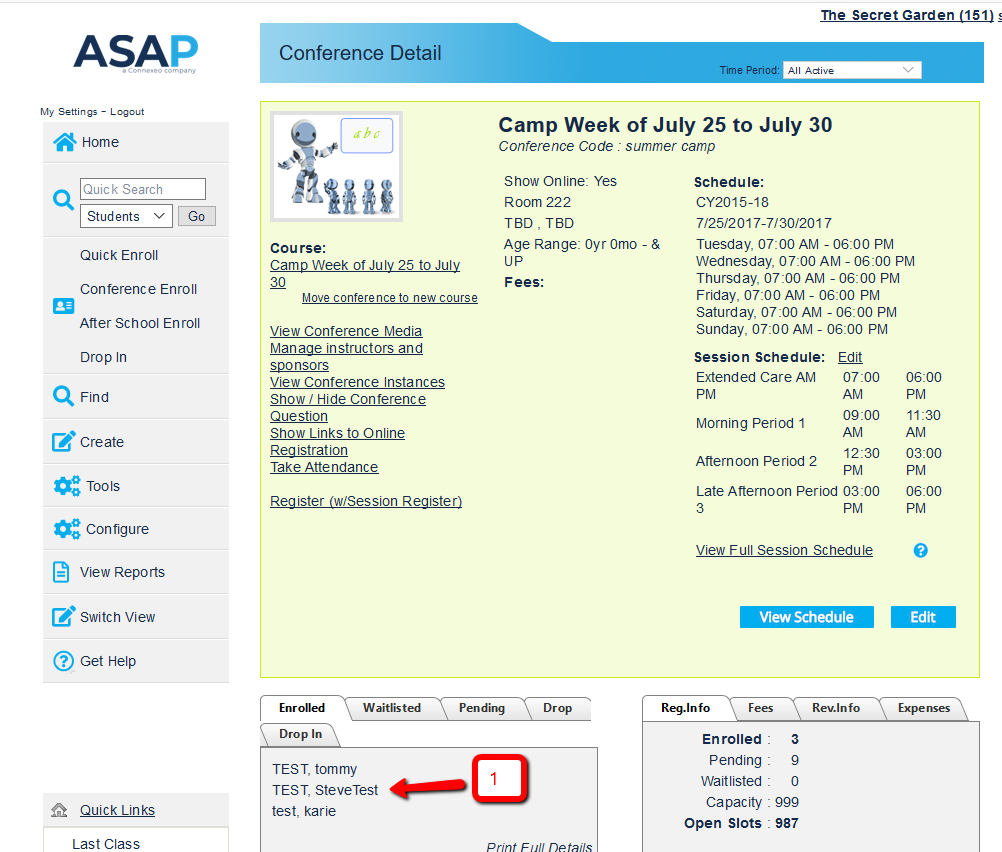The width and height of the screenshot is (1002, 852).
Task: Click the Find magnifier icon
Action: point(63,397)
